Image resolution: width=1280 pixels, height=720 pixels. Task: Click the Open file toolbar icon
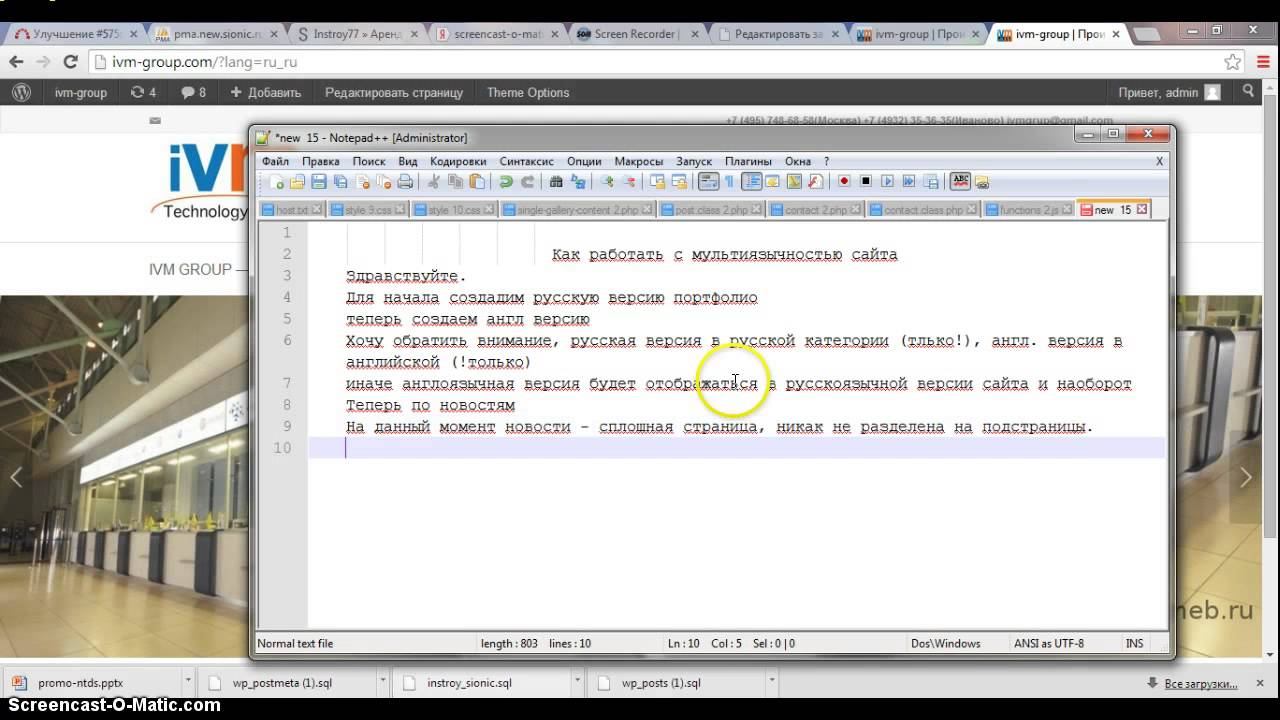pos(297,182)
